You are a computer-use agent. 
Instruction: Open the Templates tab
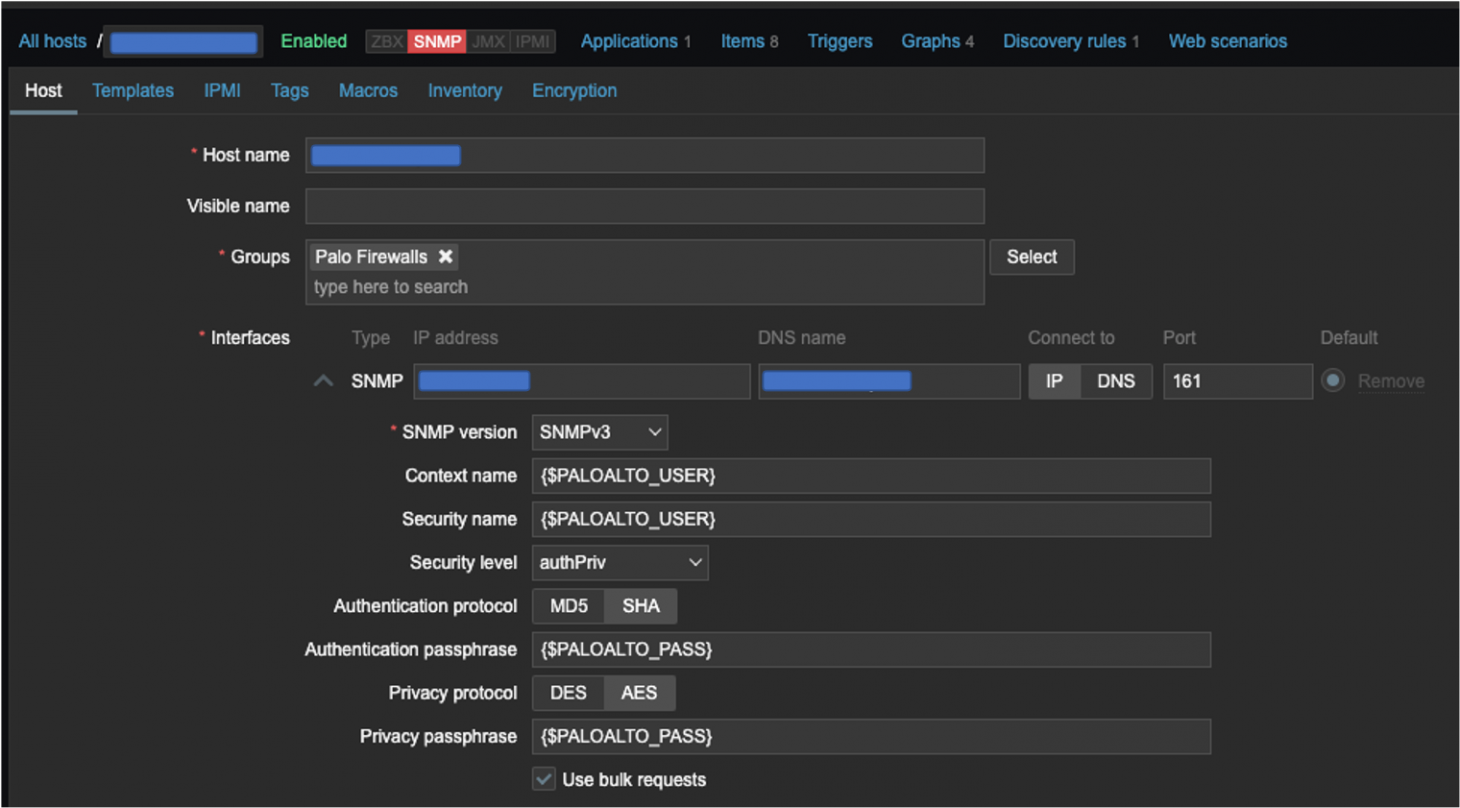point(133,90)
